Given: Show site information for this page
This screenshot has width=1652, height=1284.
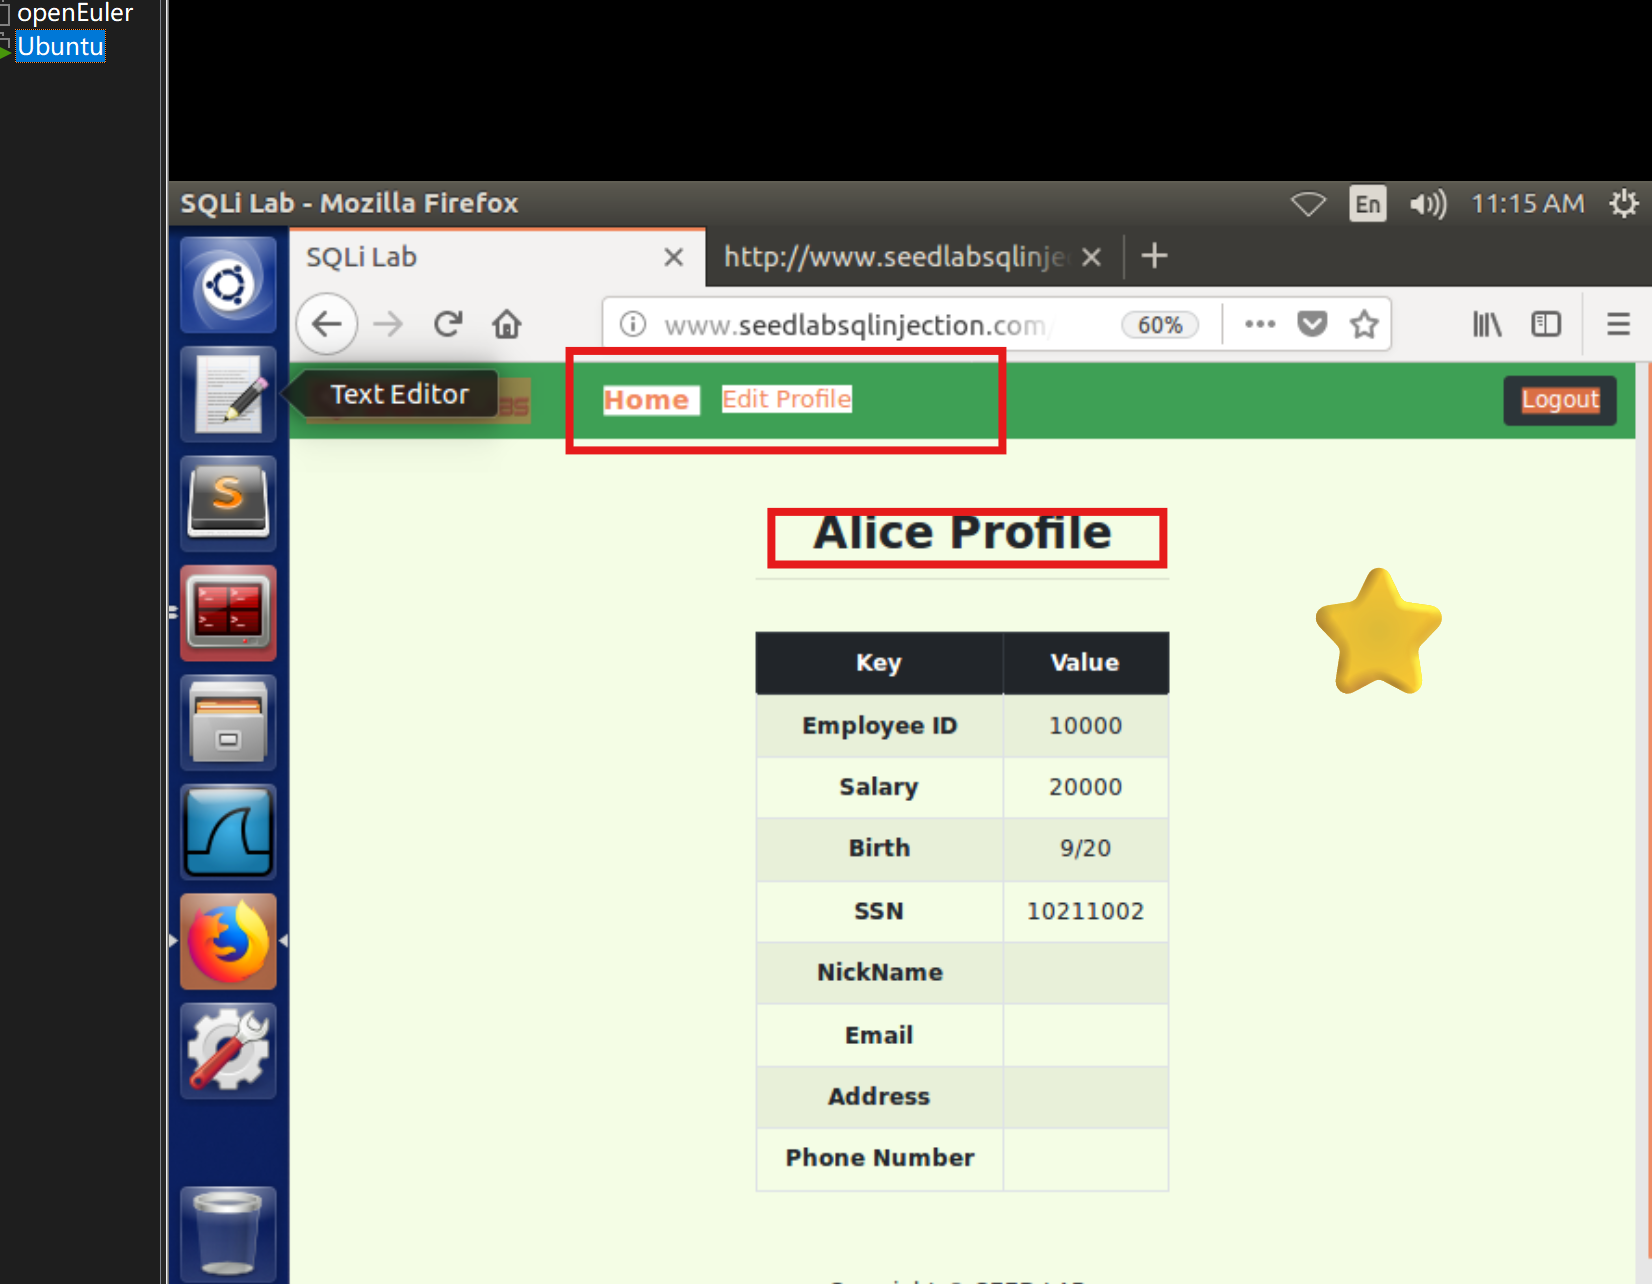Looking at the screenshot, I should (633, 324).
